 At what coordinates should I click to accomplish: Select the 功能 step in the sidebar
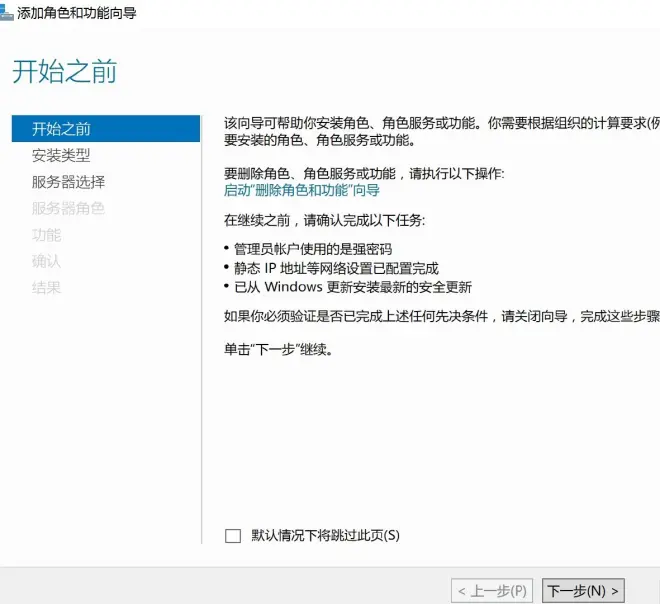pyautogui.click(x=46, y=235)
